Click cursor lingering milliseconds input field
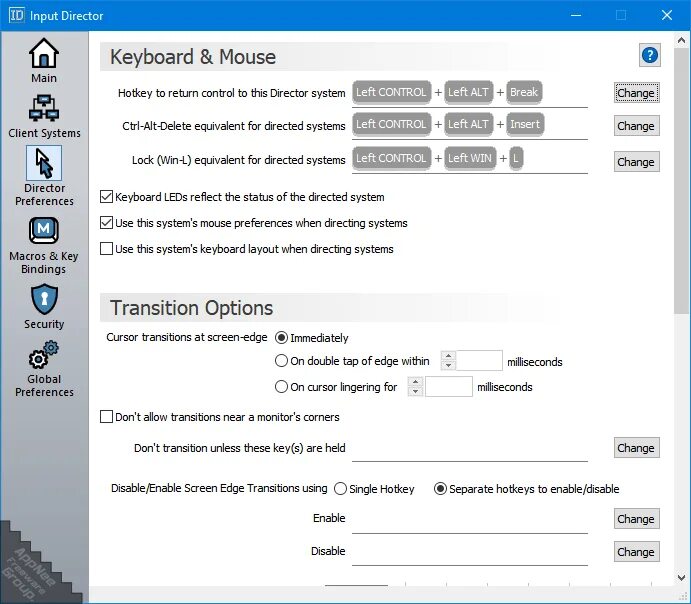The height and width of the screenshot is (604, 691). (448, 386)
